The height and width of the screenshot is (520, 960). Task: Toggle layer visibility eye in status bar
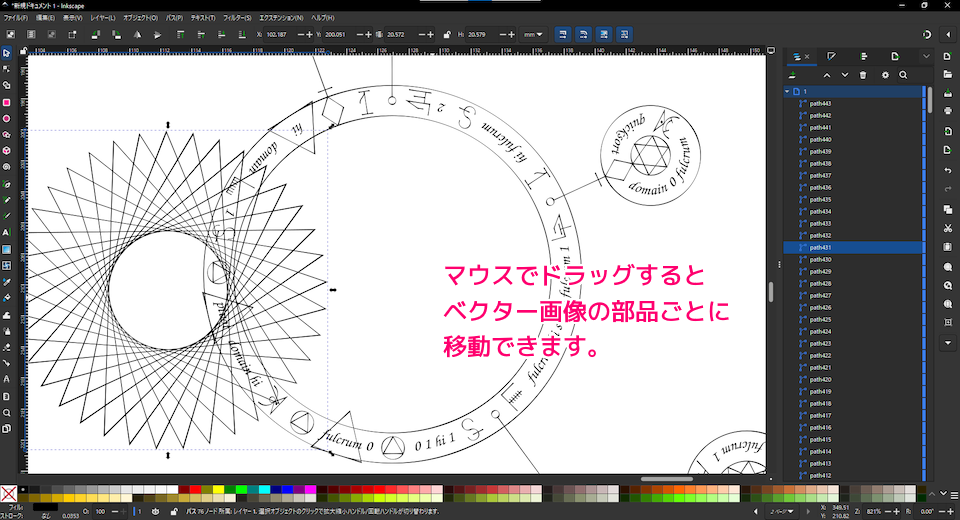coord(156,511)
